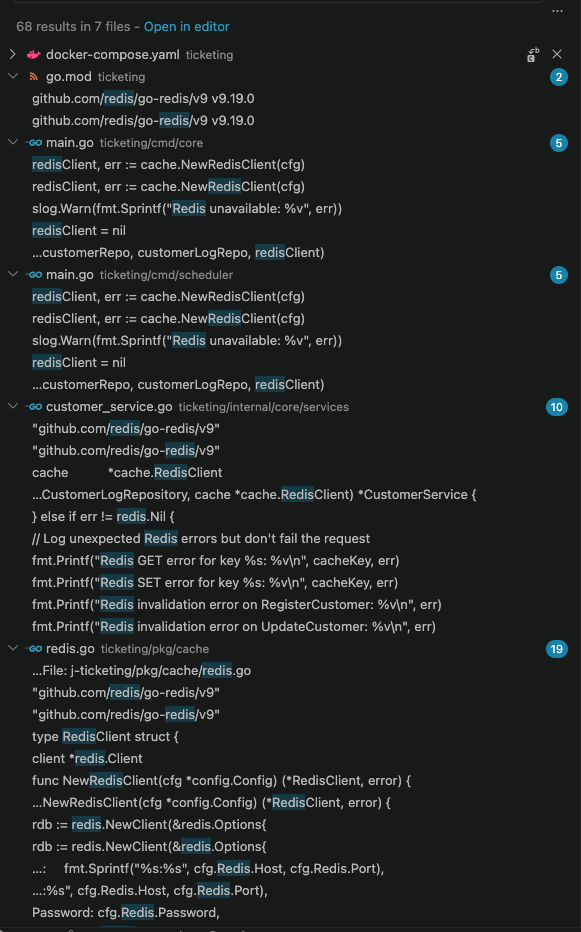Viewport: 581px width, 932px height.
Task: Click the go.mod file type icon
Action: pyautogui.click(x=34, y=77)
